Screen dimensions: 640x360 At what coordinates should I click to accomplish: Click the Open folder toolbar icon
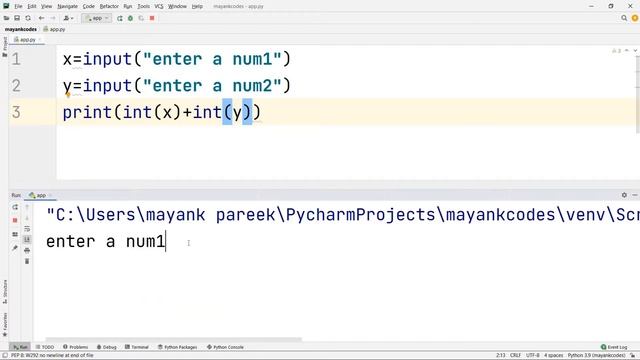click(6, 18)
